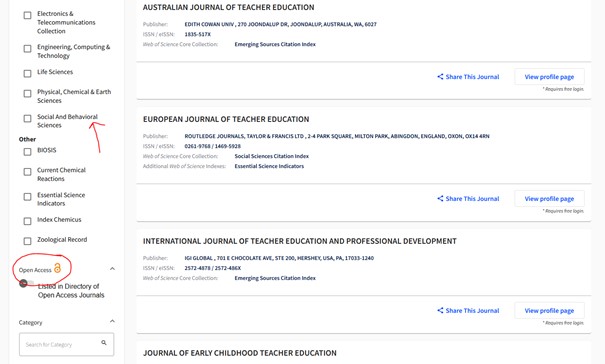The height and width of the screenshot is (364, 605).
Task: Select the Zoological Record checkbox
Action: (x=27, y=241)
